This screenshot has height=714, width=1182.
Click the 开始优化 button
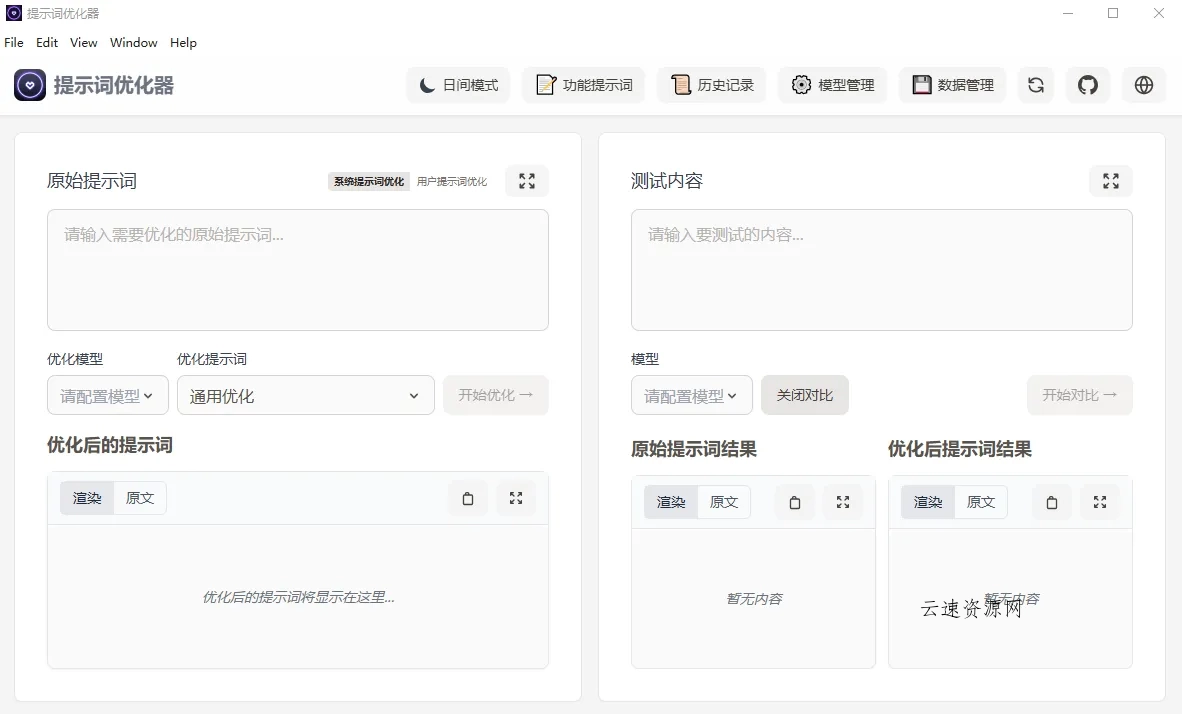[x=496, y=395]
